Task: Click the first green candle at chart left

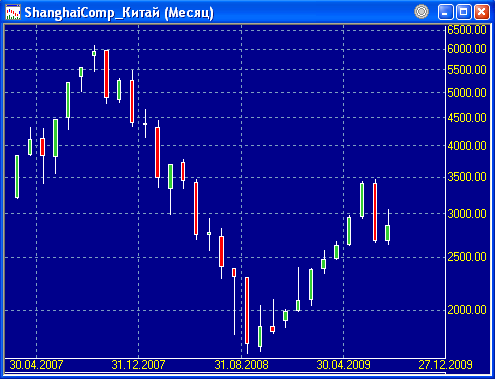Action: [x=17, y=176]
